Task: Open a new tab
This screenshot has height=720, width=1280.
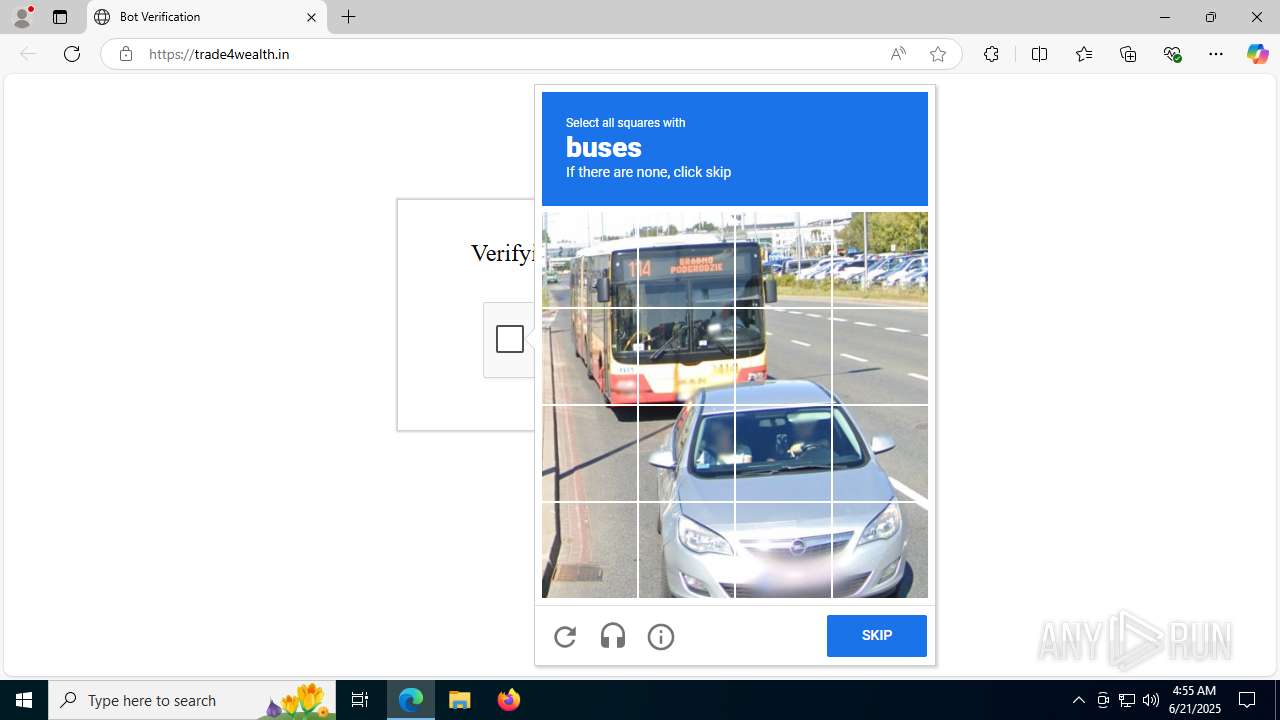Action: pos(348,17)
